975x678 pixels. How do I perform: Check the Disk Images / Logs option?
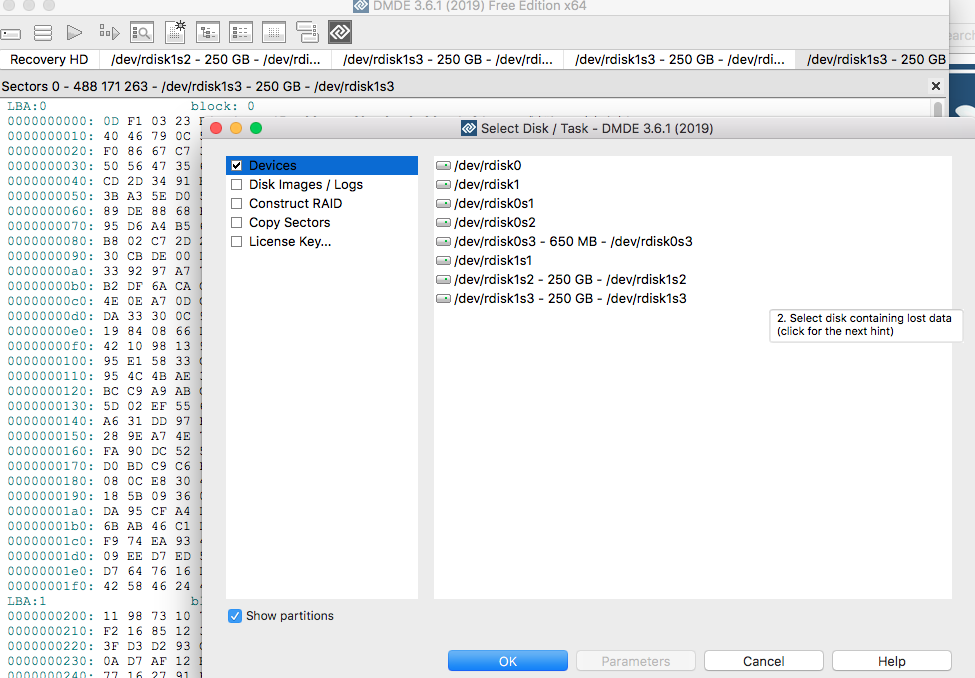(x=236, y=185)
